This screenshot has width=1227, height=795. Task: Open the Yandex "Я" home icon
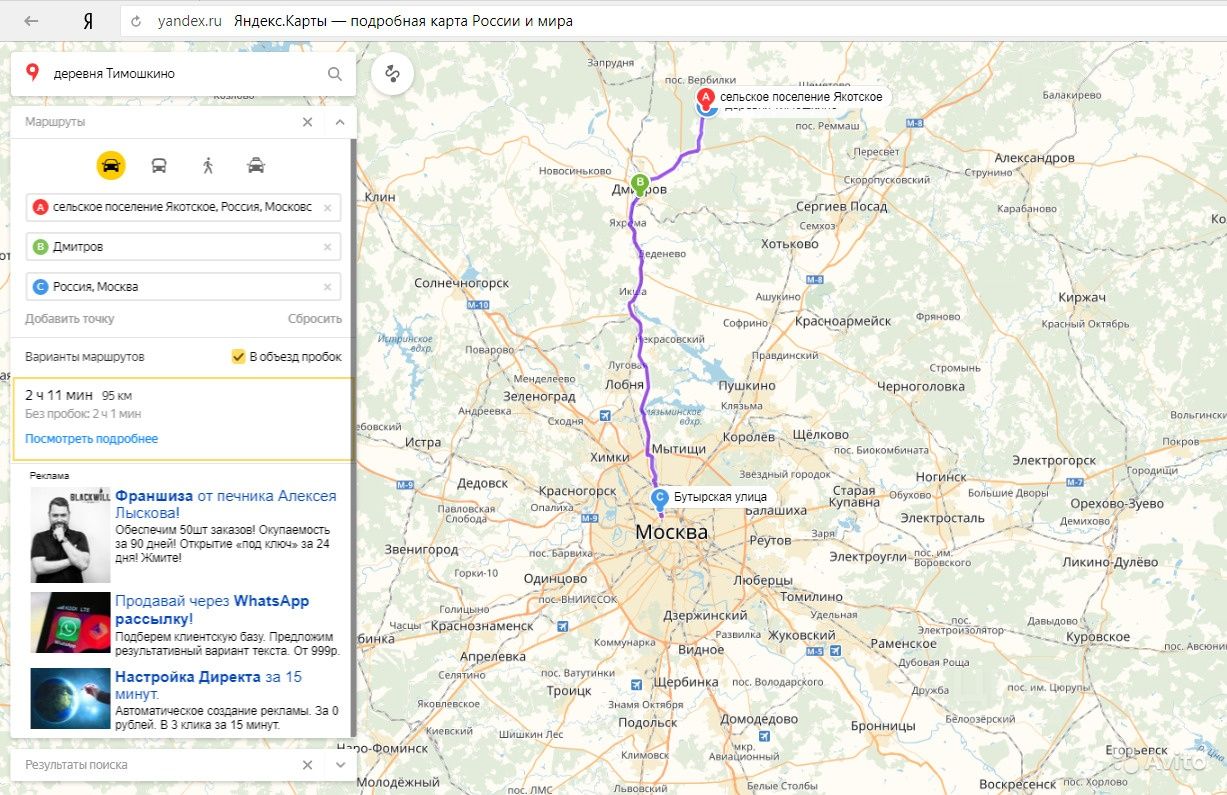[x=88, y=21]
